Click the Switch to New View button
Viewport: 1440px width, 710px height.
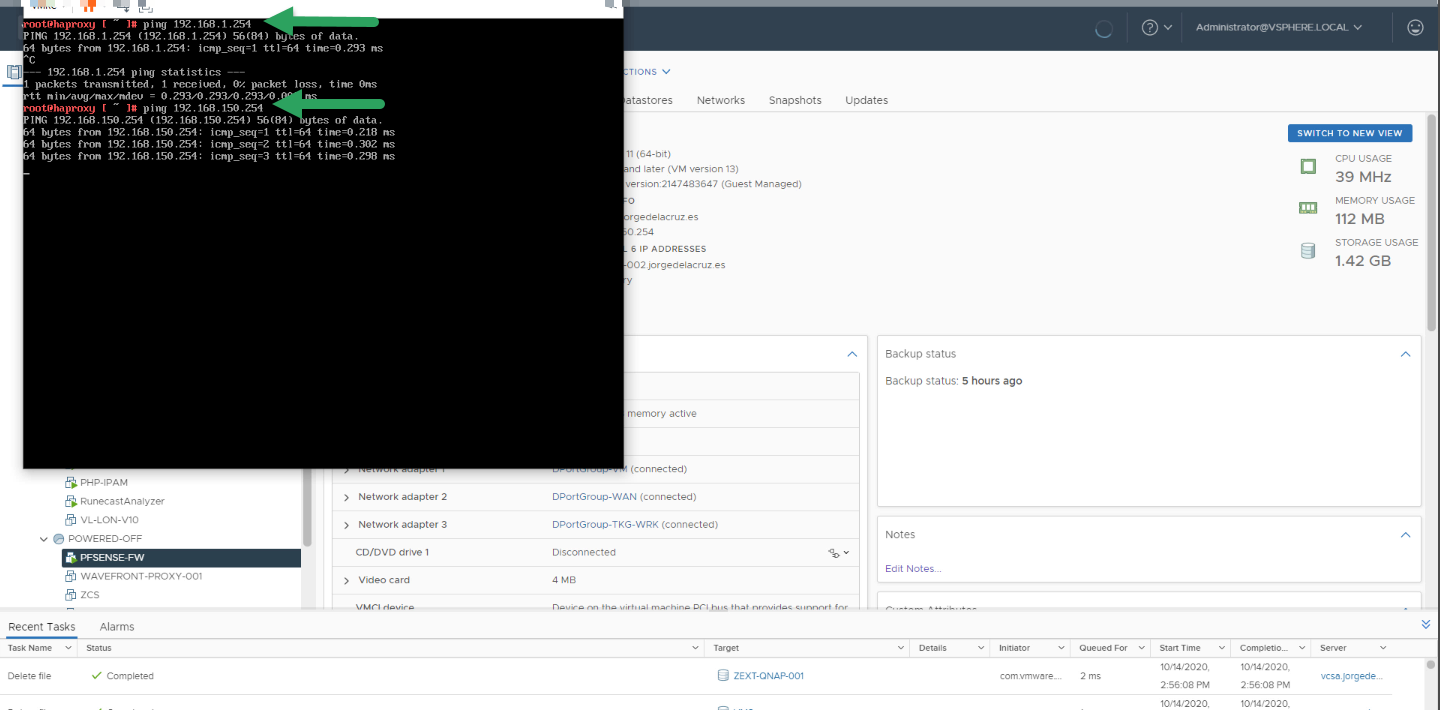pyautogui.click(x=1350, y=133)
